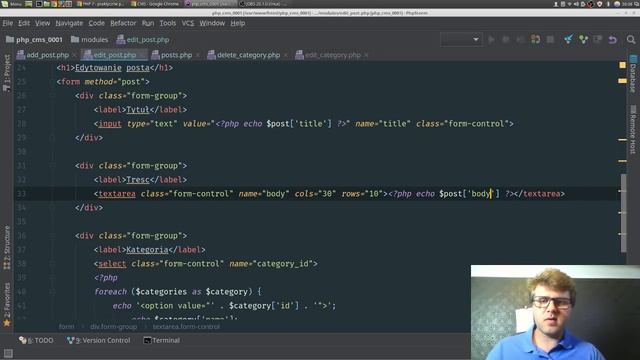640x360 pixels.
Task: Click the textarea.form-control breadcrumb
Action: click(x=186, y=327)
